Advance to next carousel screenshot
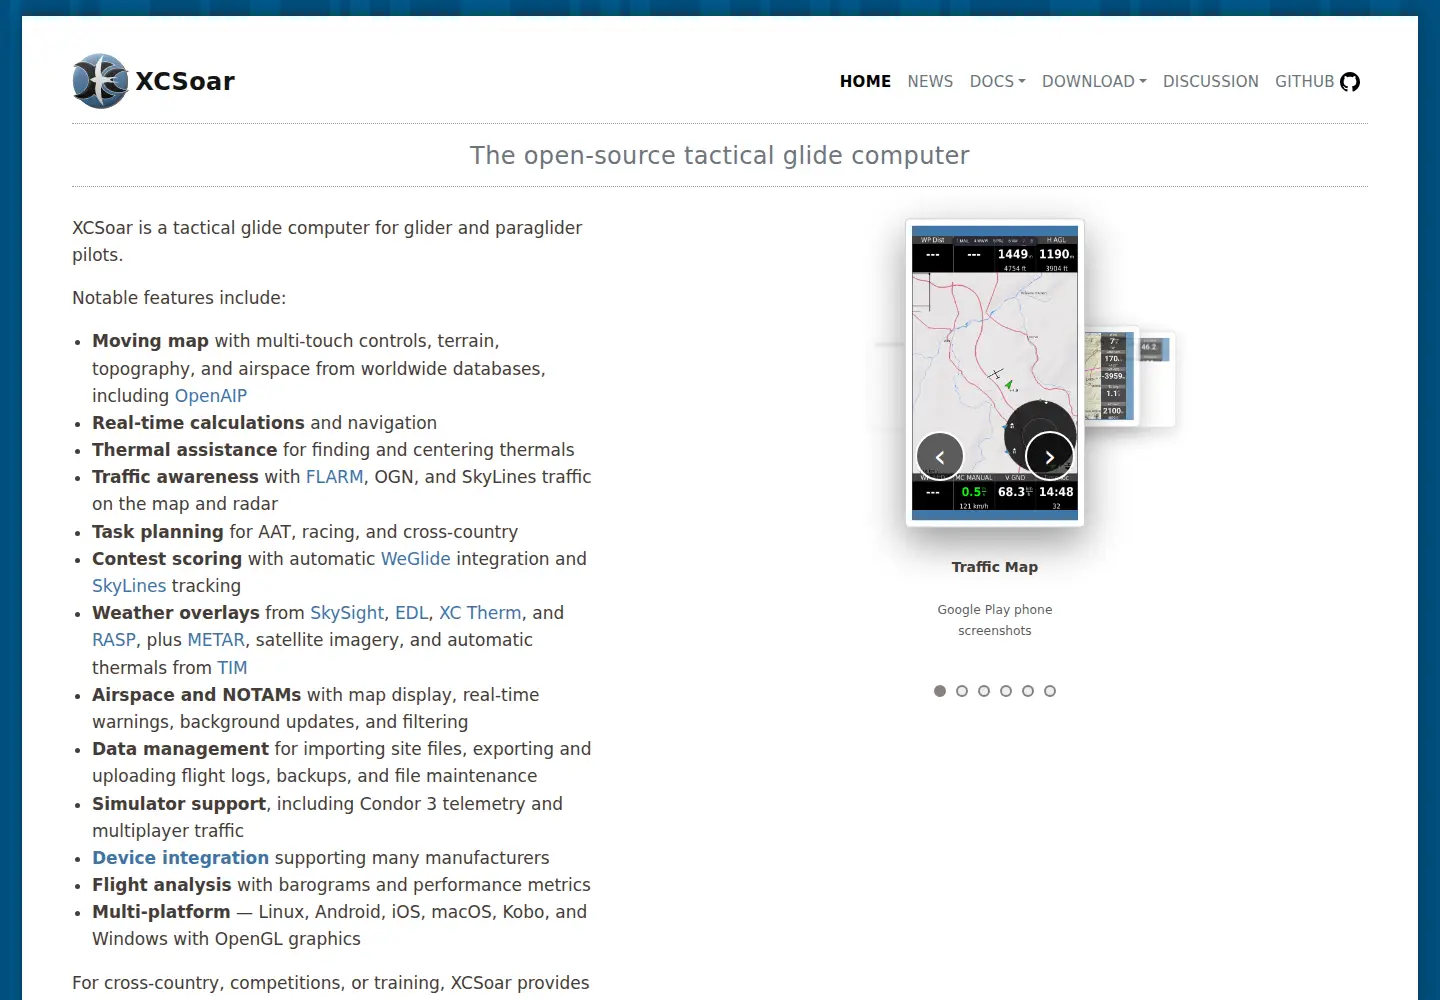Screen dimensions: 1440x1000 (x=1050, y=456)
